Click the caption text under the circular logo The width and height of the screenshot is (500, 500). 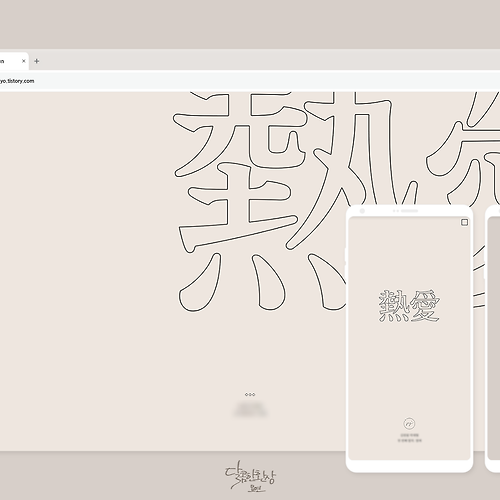click(409, 438)
